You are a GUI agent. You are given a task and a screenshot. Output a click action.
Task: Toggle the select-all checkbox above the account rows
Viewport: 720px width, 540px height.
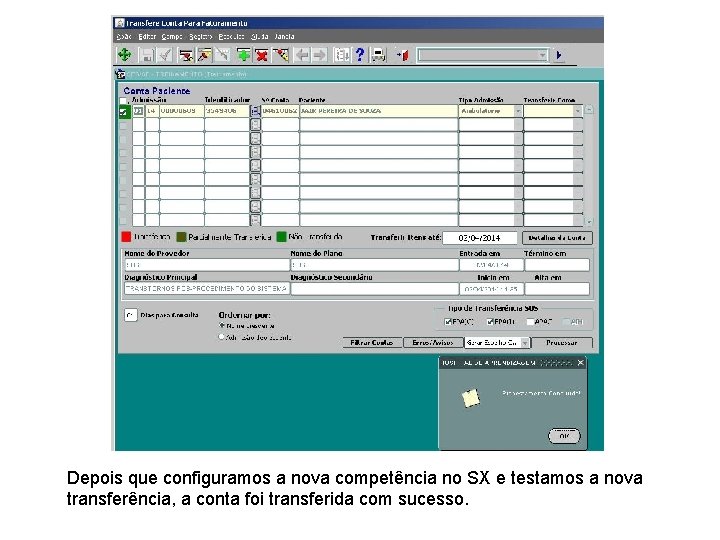tap(123, 101)
